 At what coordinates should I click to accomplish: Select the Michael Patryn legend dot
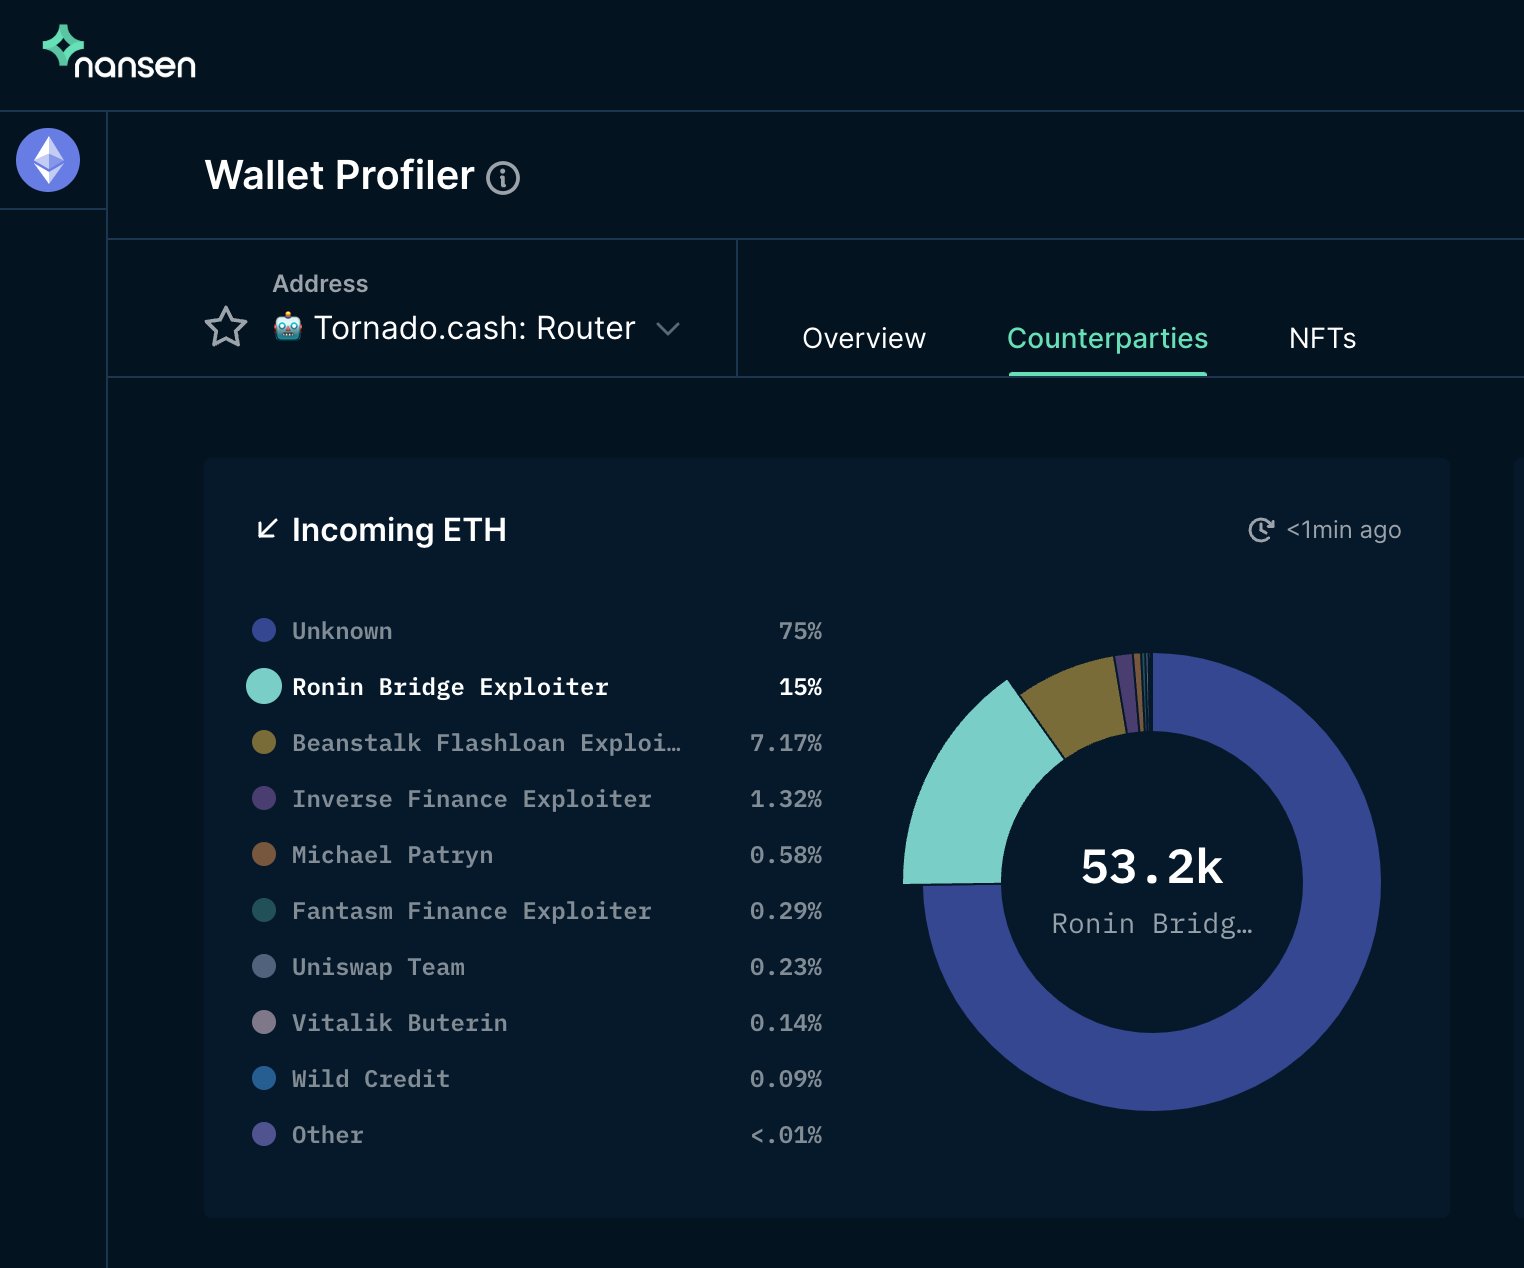pos(264,854)
